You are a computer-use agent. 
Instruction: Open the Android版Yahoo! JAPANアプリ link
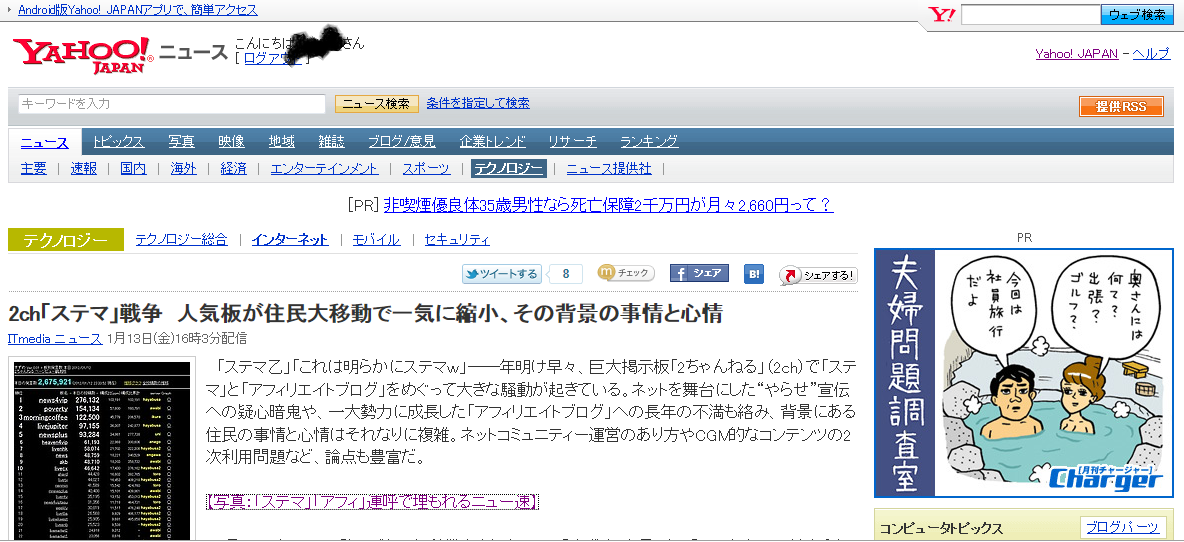coord(137,10)
